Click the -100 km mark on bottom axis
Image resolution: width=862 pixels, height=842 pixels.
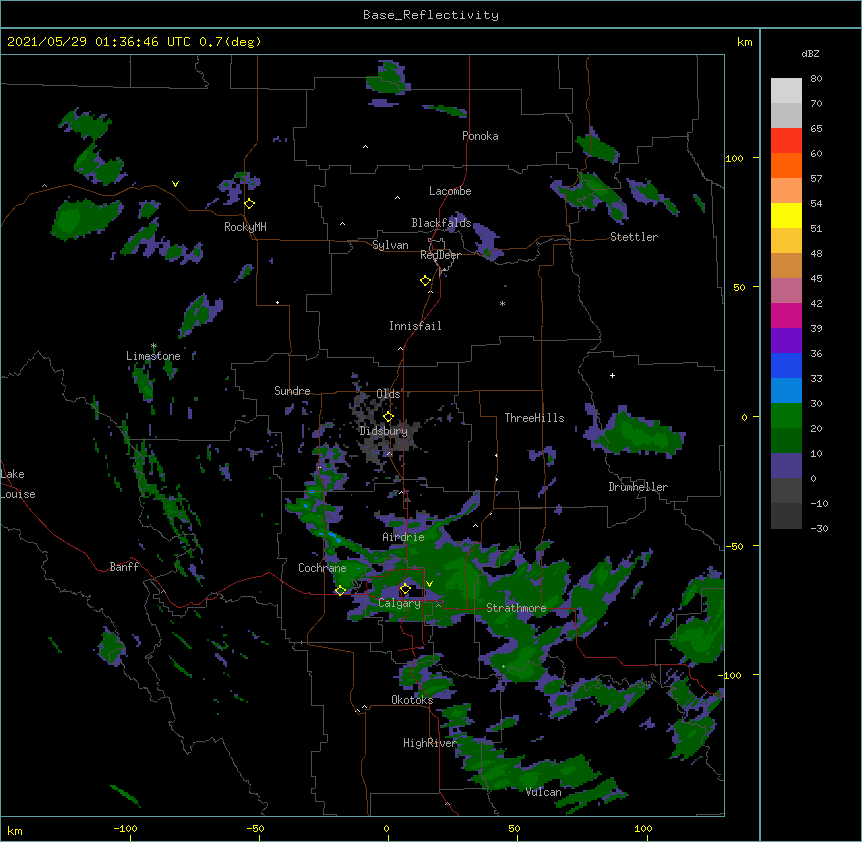125,828
